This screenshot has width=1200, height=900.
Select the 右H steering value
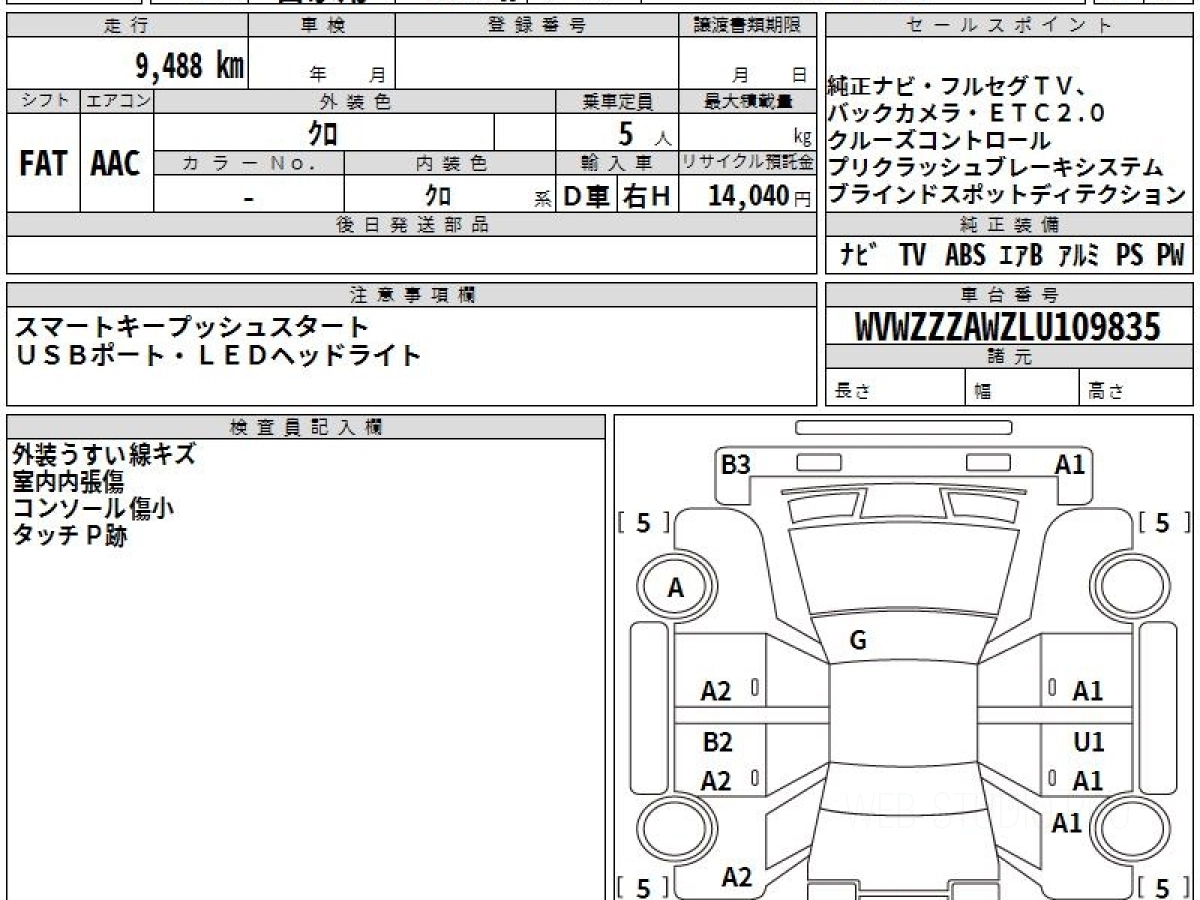click(647, 197)
